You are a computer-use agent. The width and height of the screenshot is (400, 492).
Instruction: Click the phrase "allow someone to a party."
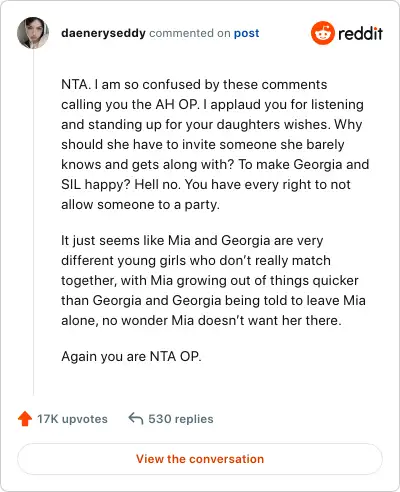pos(140,204)
